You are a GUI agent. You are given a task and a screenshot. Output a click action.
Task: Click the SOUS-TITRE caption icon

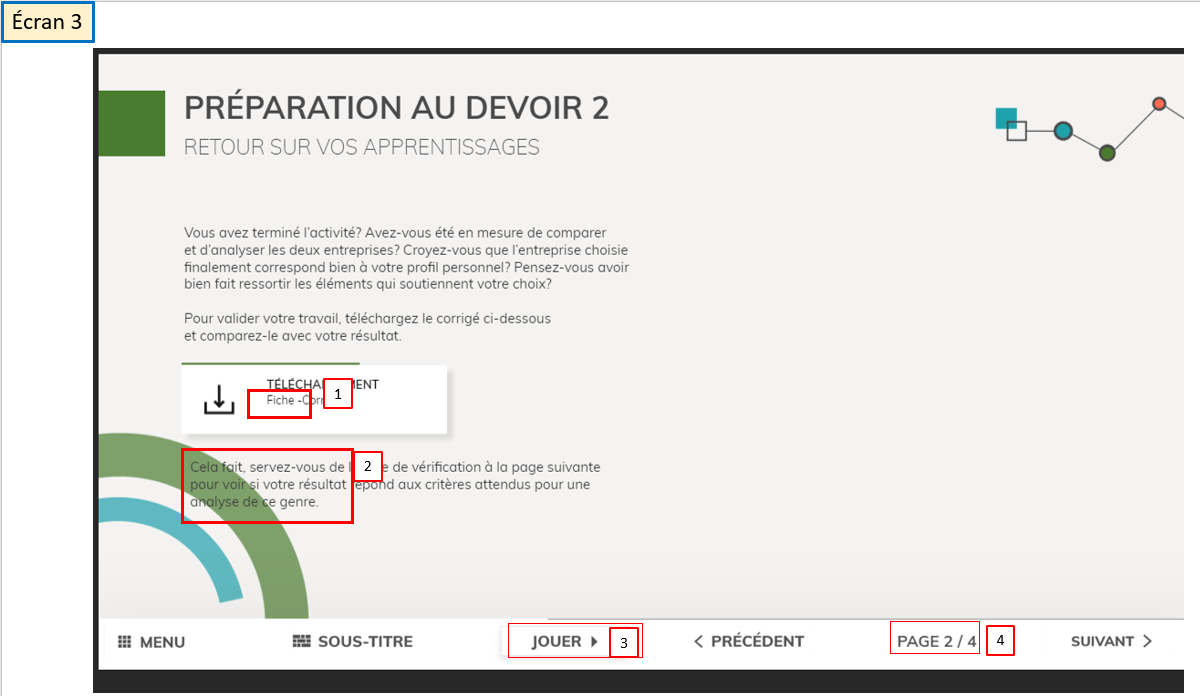point(302,642)
